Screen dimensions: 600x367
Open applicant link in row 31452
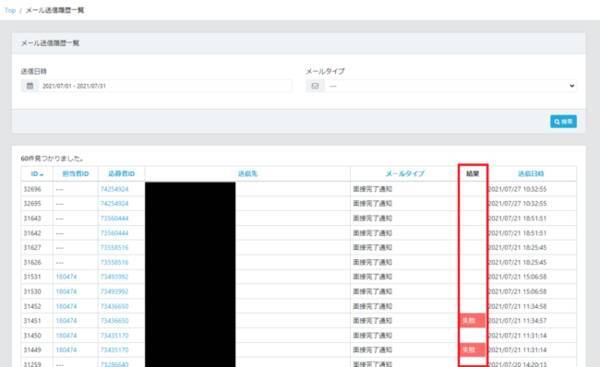(114, 306)
